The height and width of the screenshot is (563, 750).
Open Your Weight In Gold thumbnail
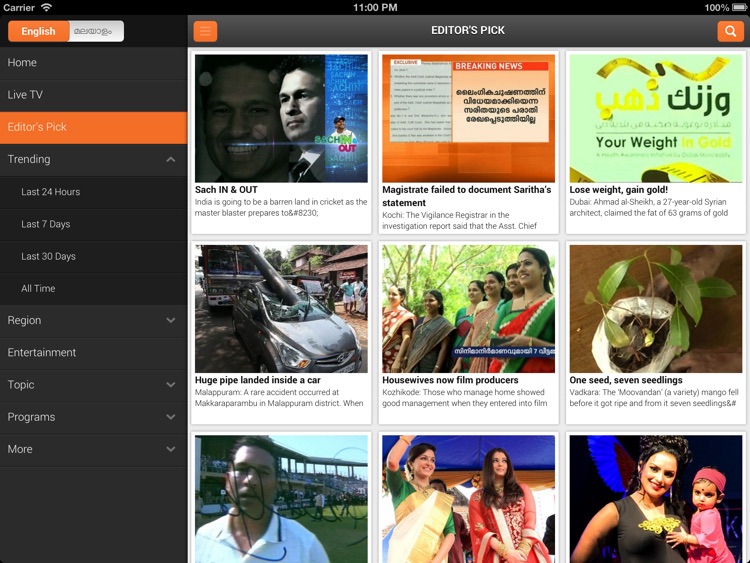click(x=656, y=118)
